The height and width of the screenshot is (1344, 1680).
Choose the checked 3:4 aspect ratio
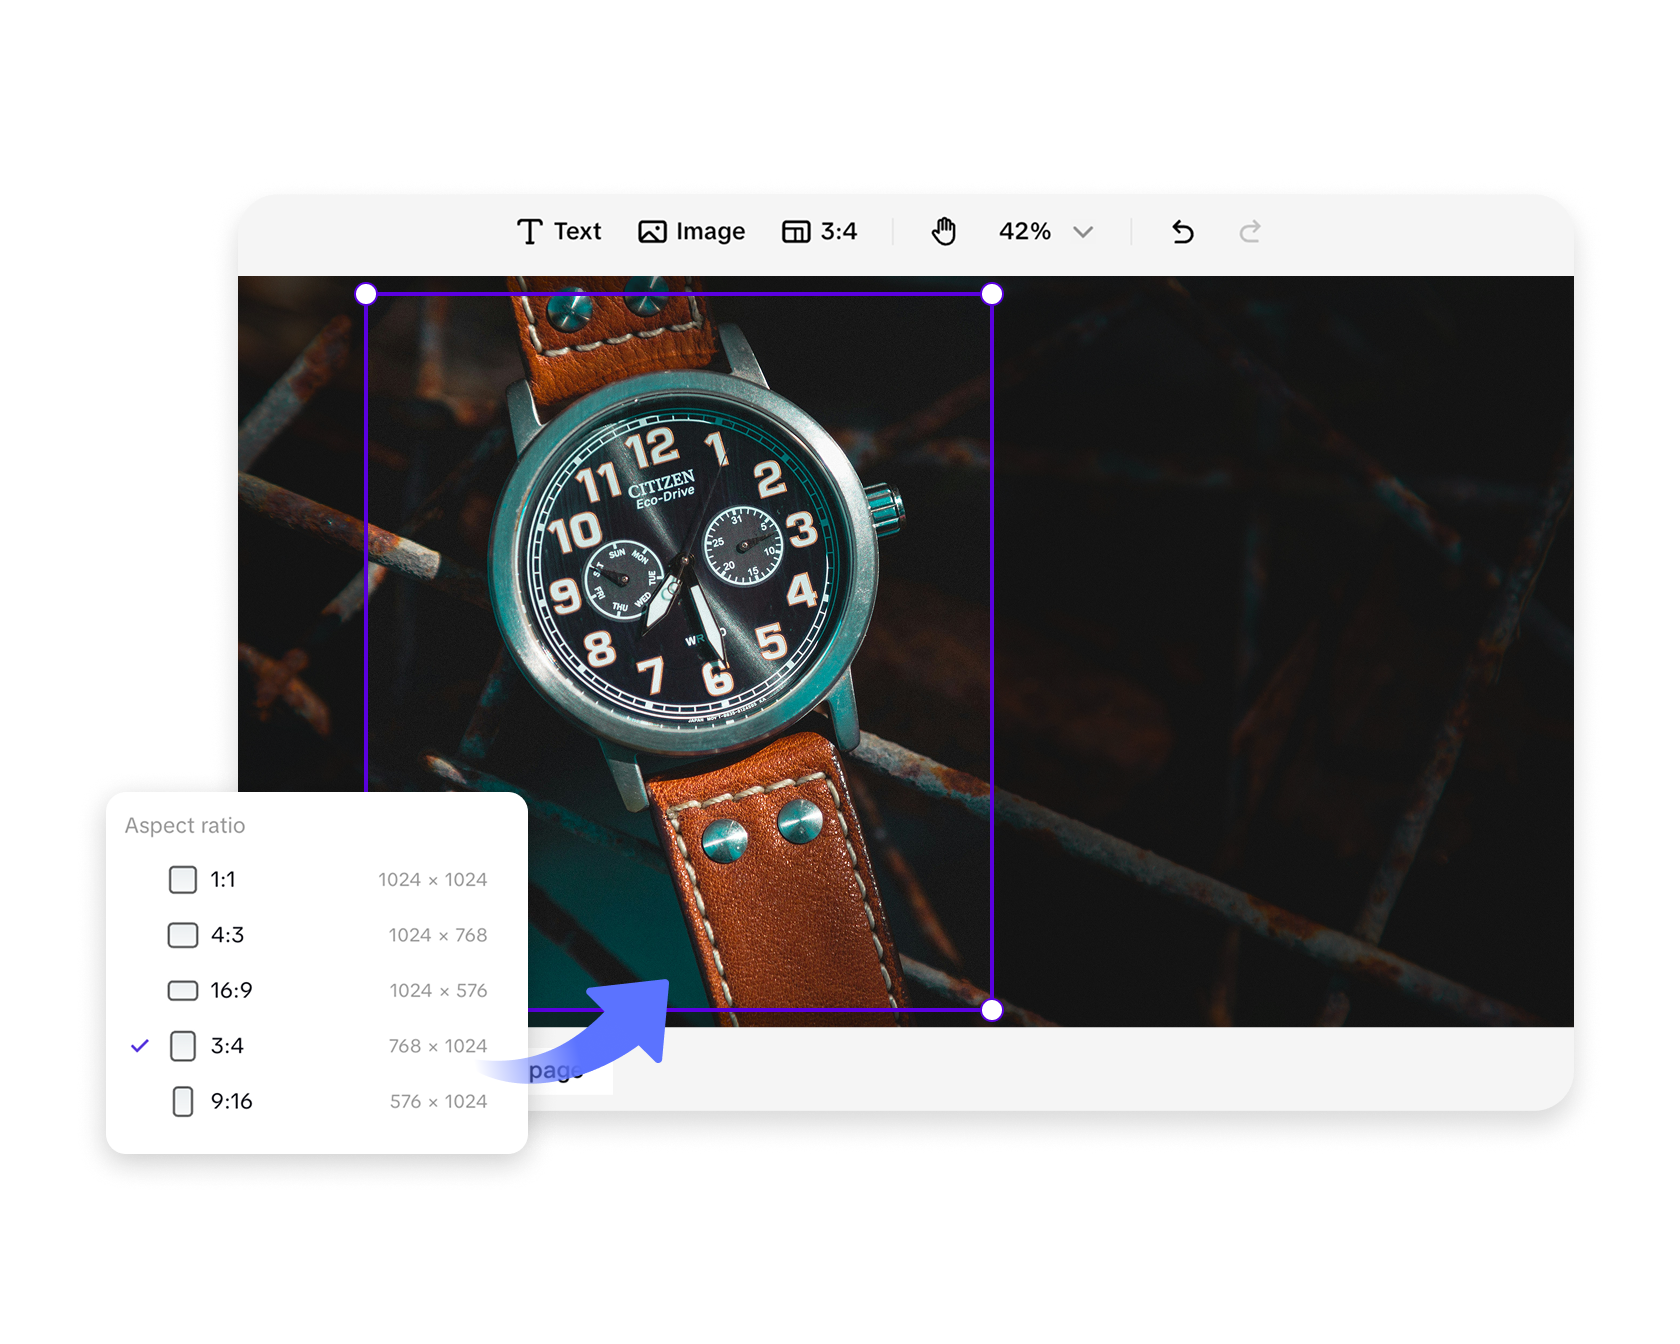[x=316, y=1046]
